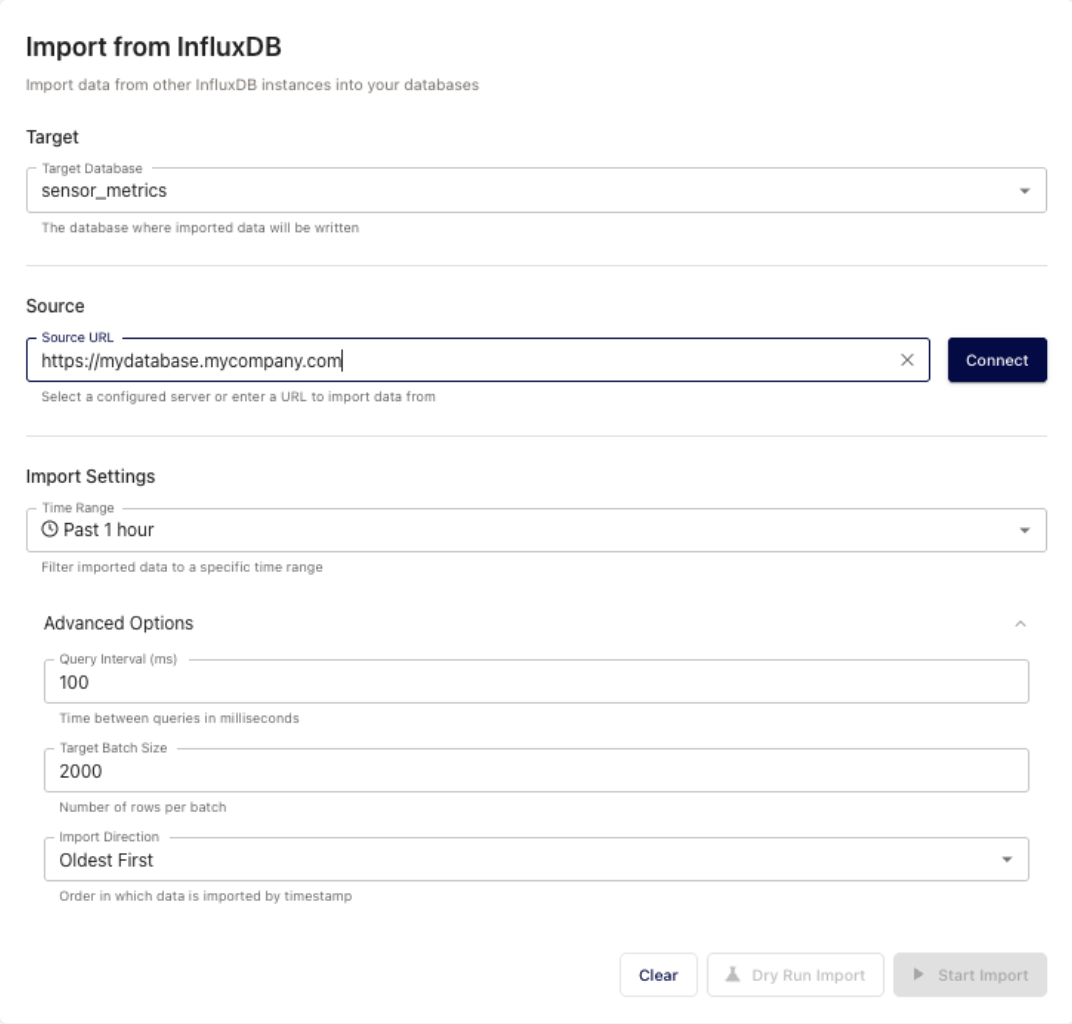Click the Connect button
Image resolution: width=1072 pixels, height=1024 pixels.
tap(997, 361)
